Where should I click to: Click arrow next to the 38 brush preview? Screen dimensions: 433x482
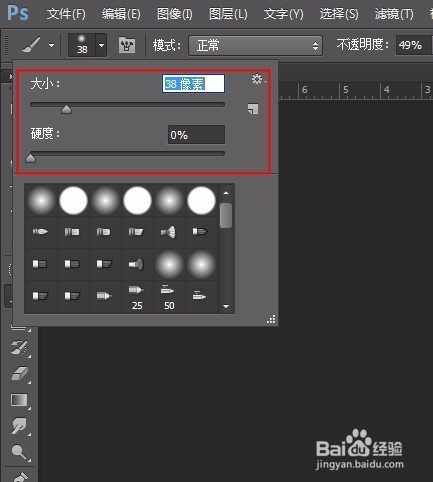101,45
